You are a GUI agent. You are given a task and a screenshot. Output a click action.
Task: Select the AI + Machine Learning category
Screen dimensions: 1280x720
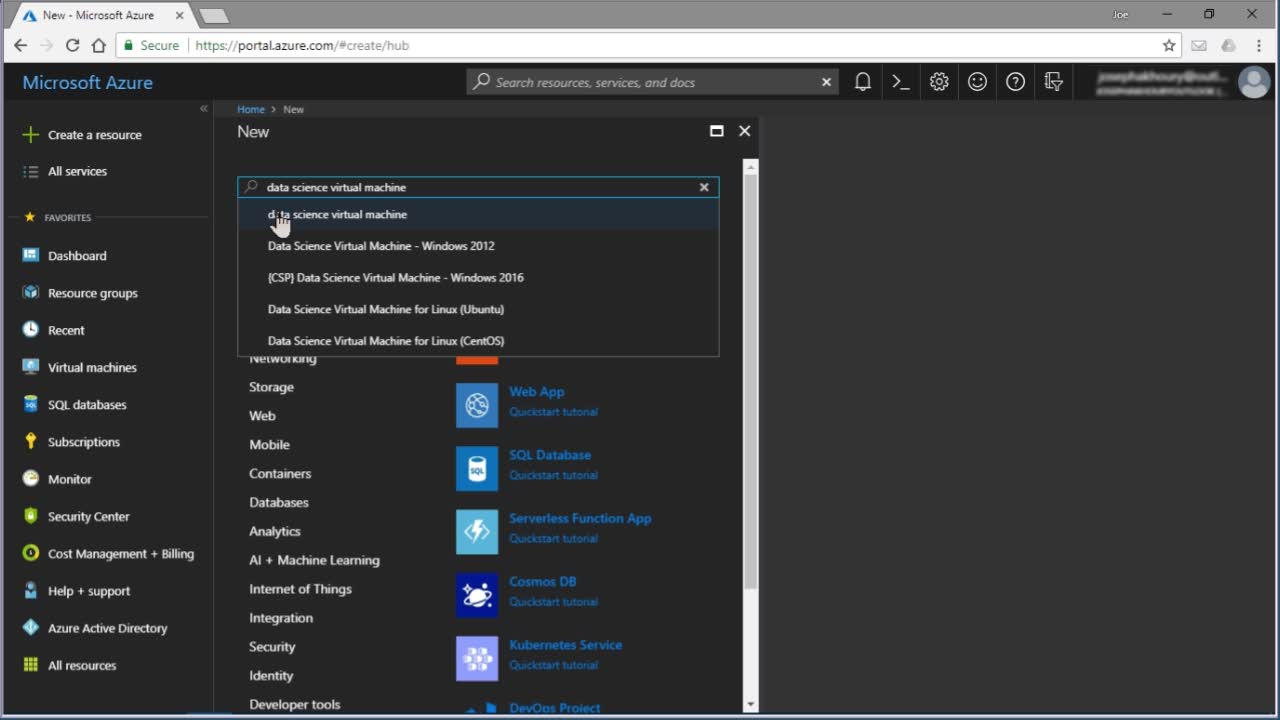pos(314,560)
